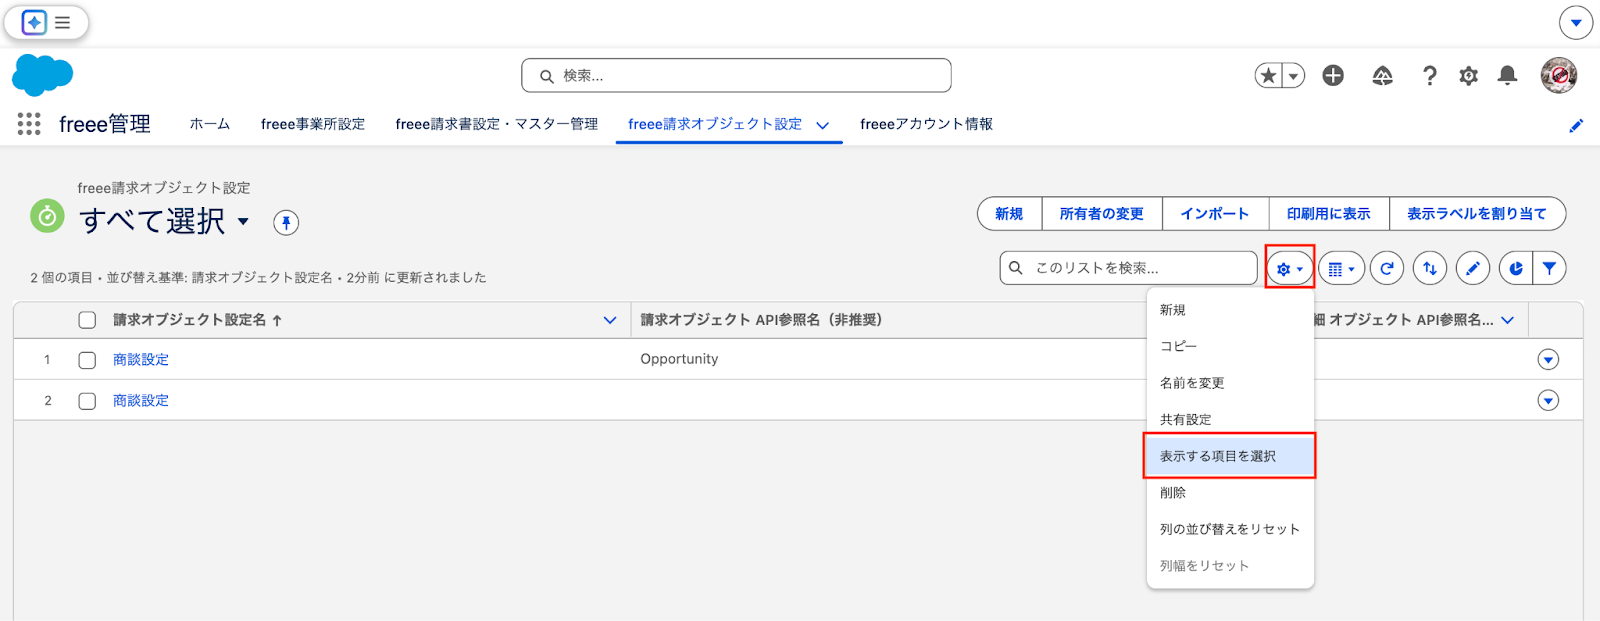Choose 表示する項目を選択 menu item
Screen dimensions: 1600x621
(1230, 456)
